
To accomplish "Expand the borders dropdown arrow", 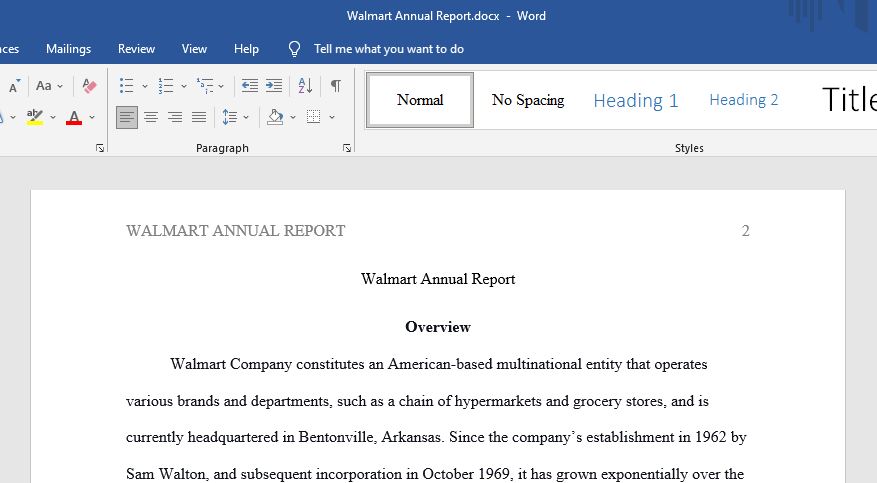I will 332,117.
